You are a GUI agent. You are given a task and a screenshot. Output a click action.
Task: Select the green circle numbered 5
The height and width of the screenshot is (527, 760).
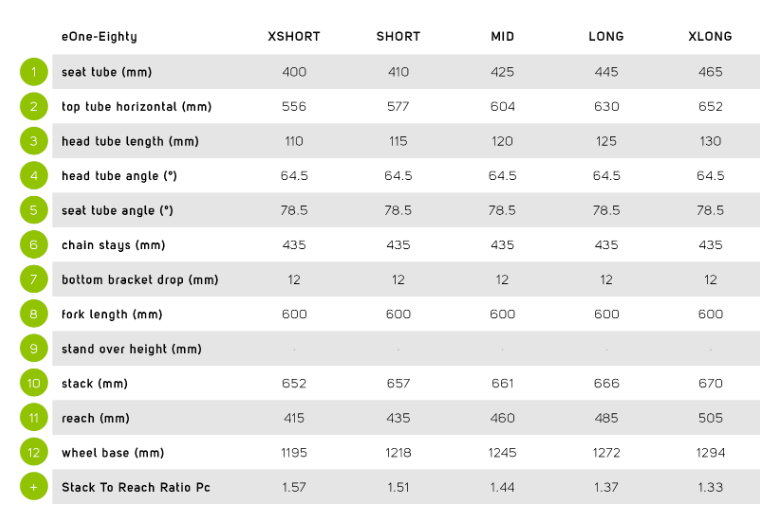34,210
